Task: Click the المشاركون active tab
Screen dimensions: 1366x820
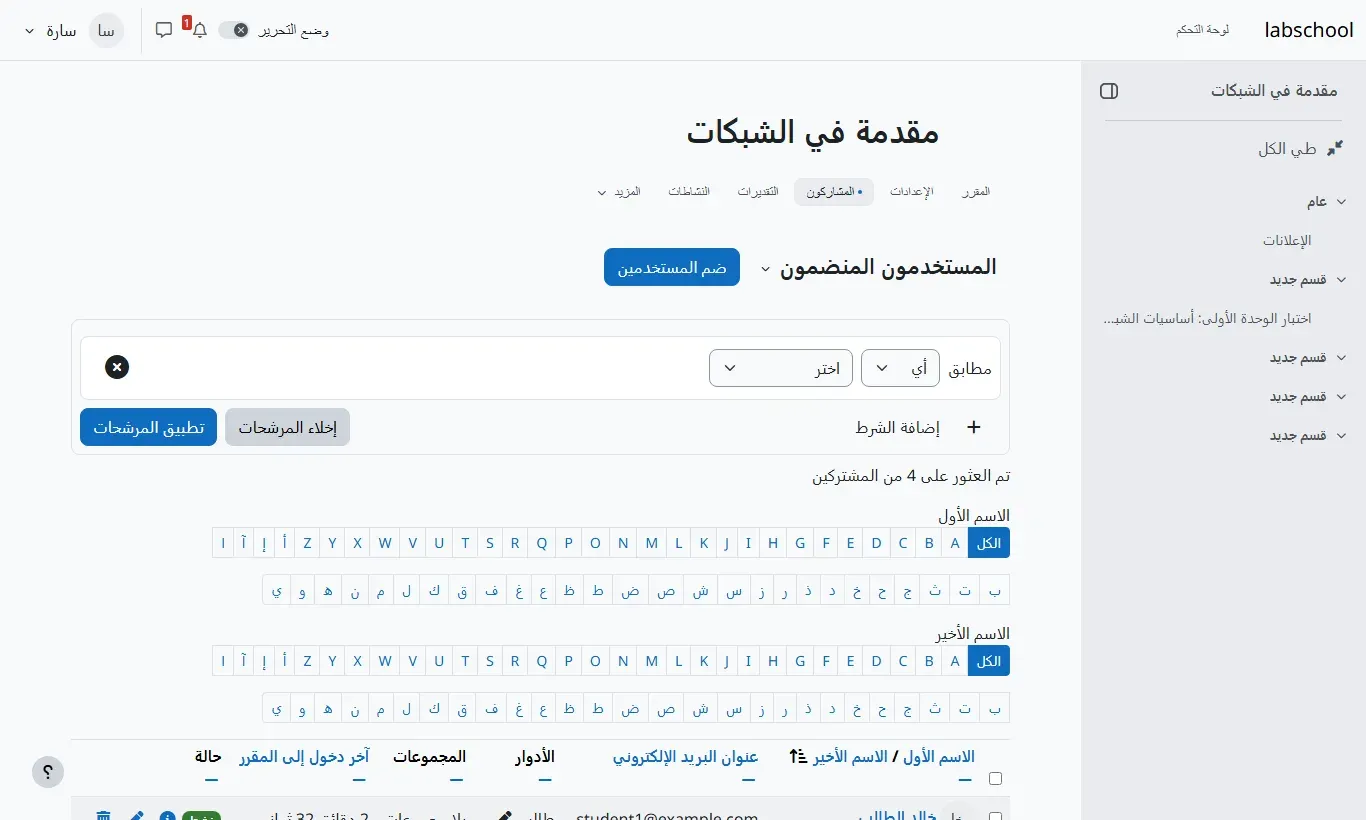Action: [x=834, y=192]
